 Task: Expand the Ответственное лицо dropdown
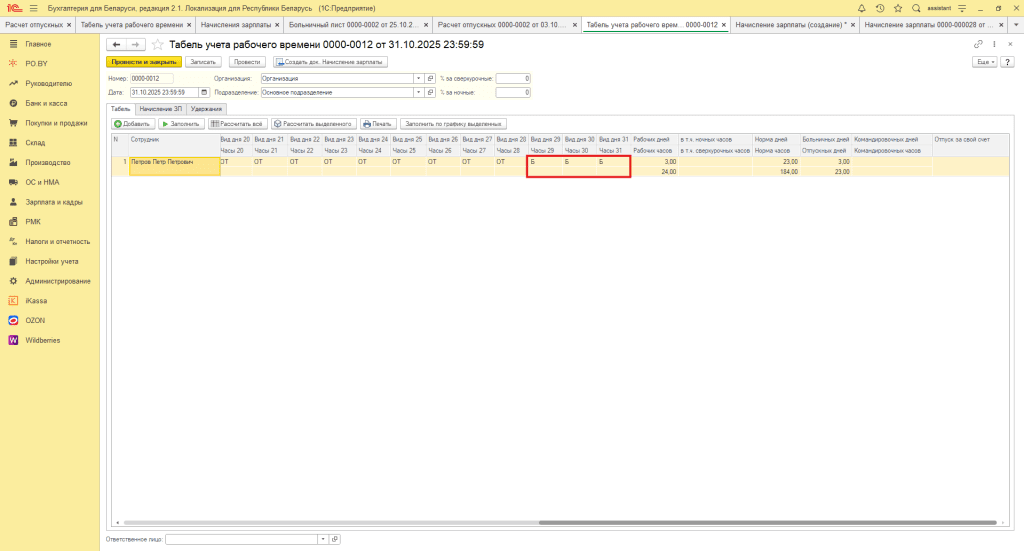click(322, 539)
